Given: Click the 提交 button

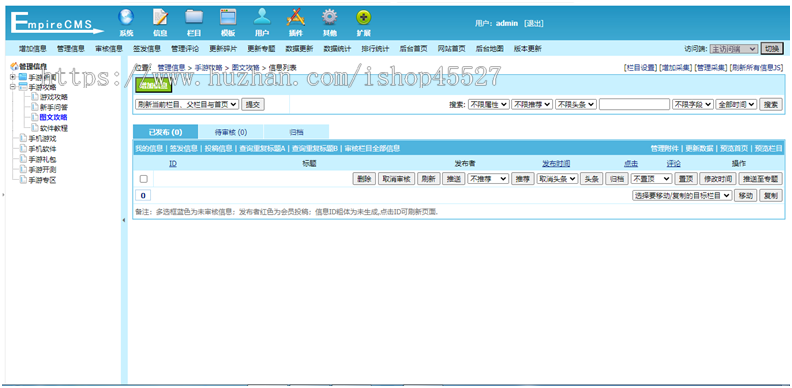Looking at the screenshot, I should tap(253, 104).
